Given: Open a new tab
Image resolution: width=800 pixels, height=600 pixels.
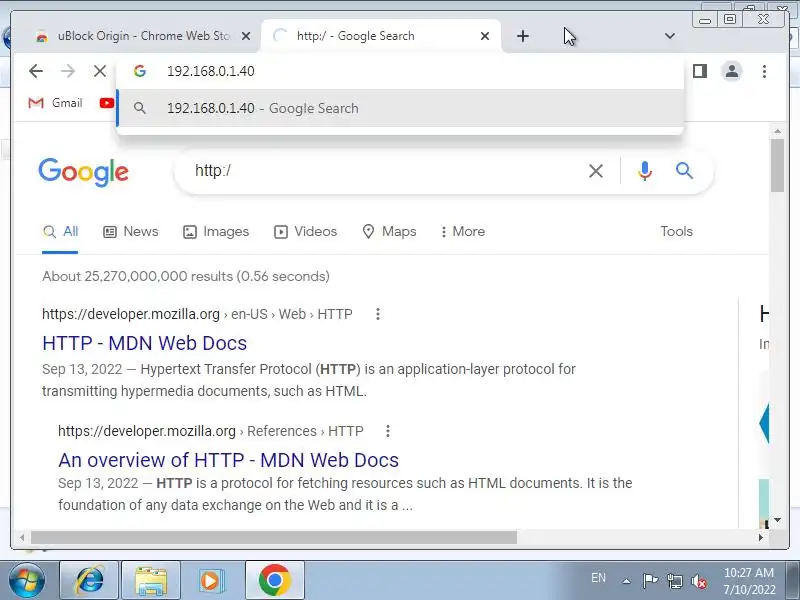Looking at the screenshot, I should pyautogui.click(x=523, y=36).
